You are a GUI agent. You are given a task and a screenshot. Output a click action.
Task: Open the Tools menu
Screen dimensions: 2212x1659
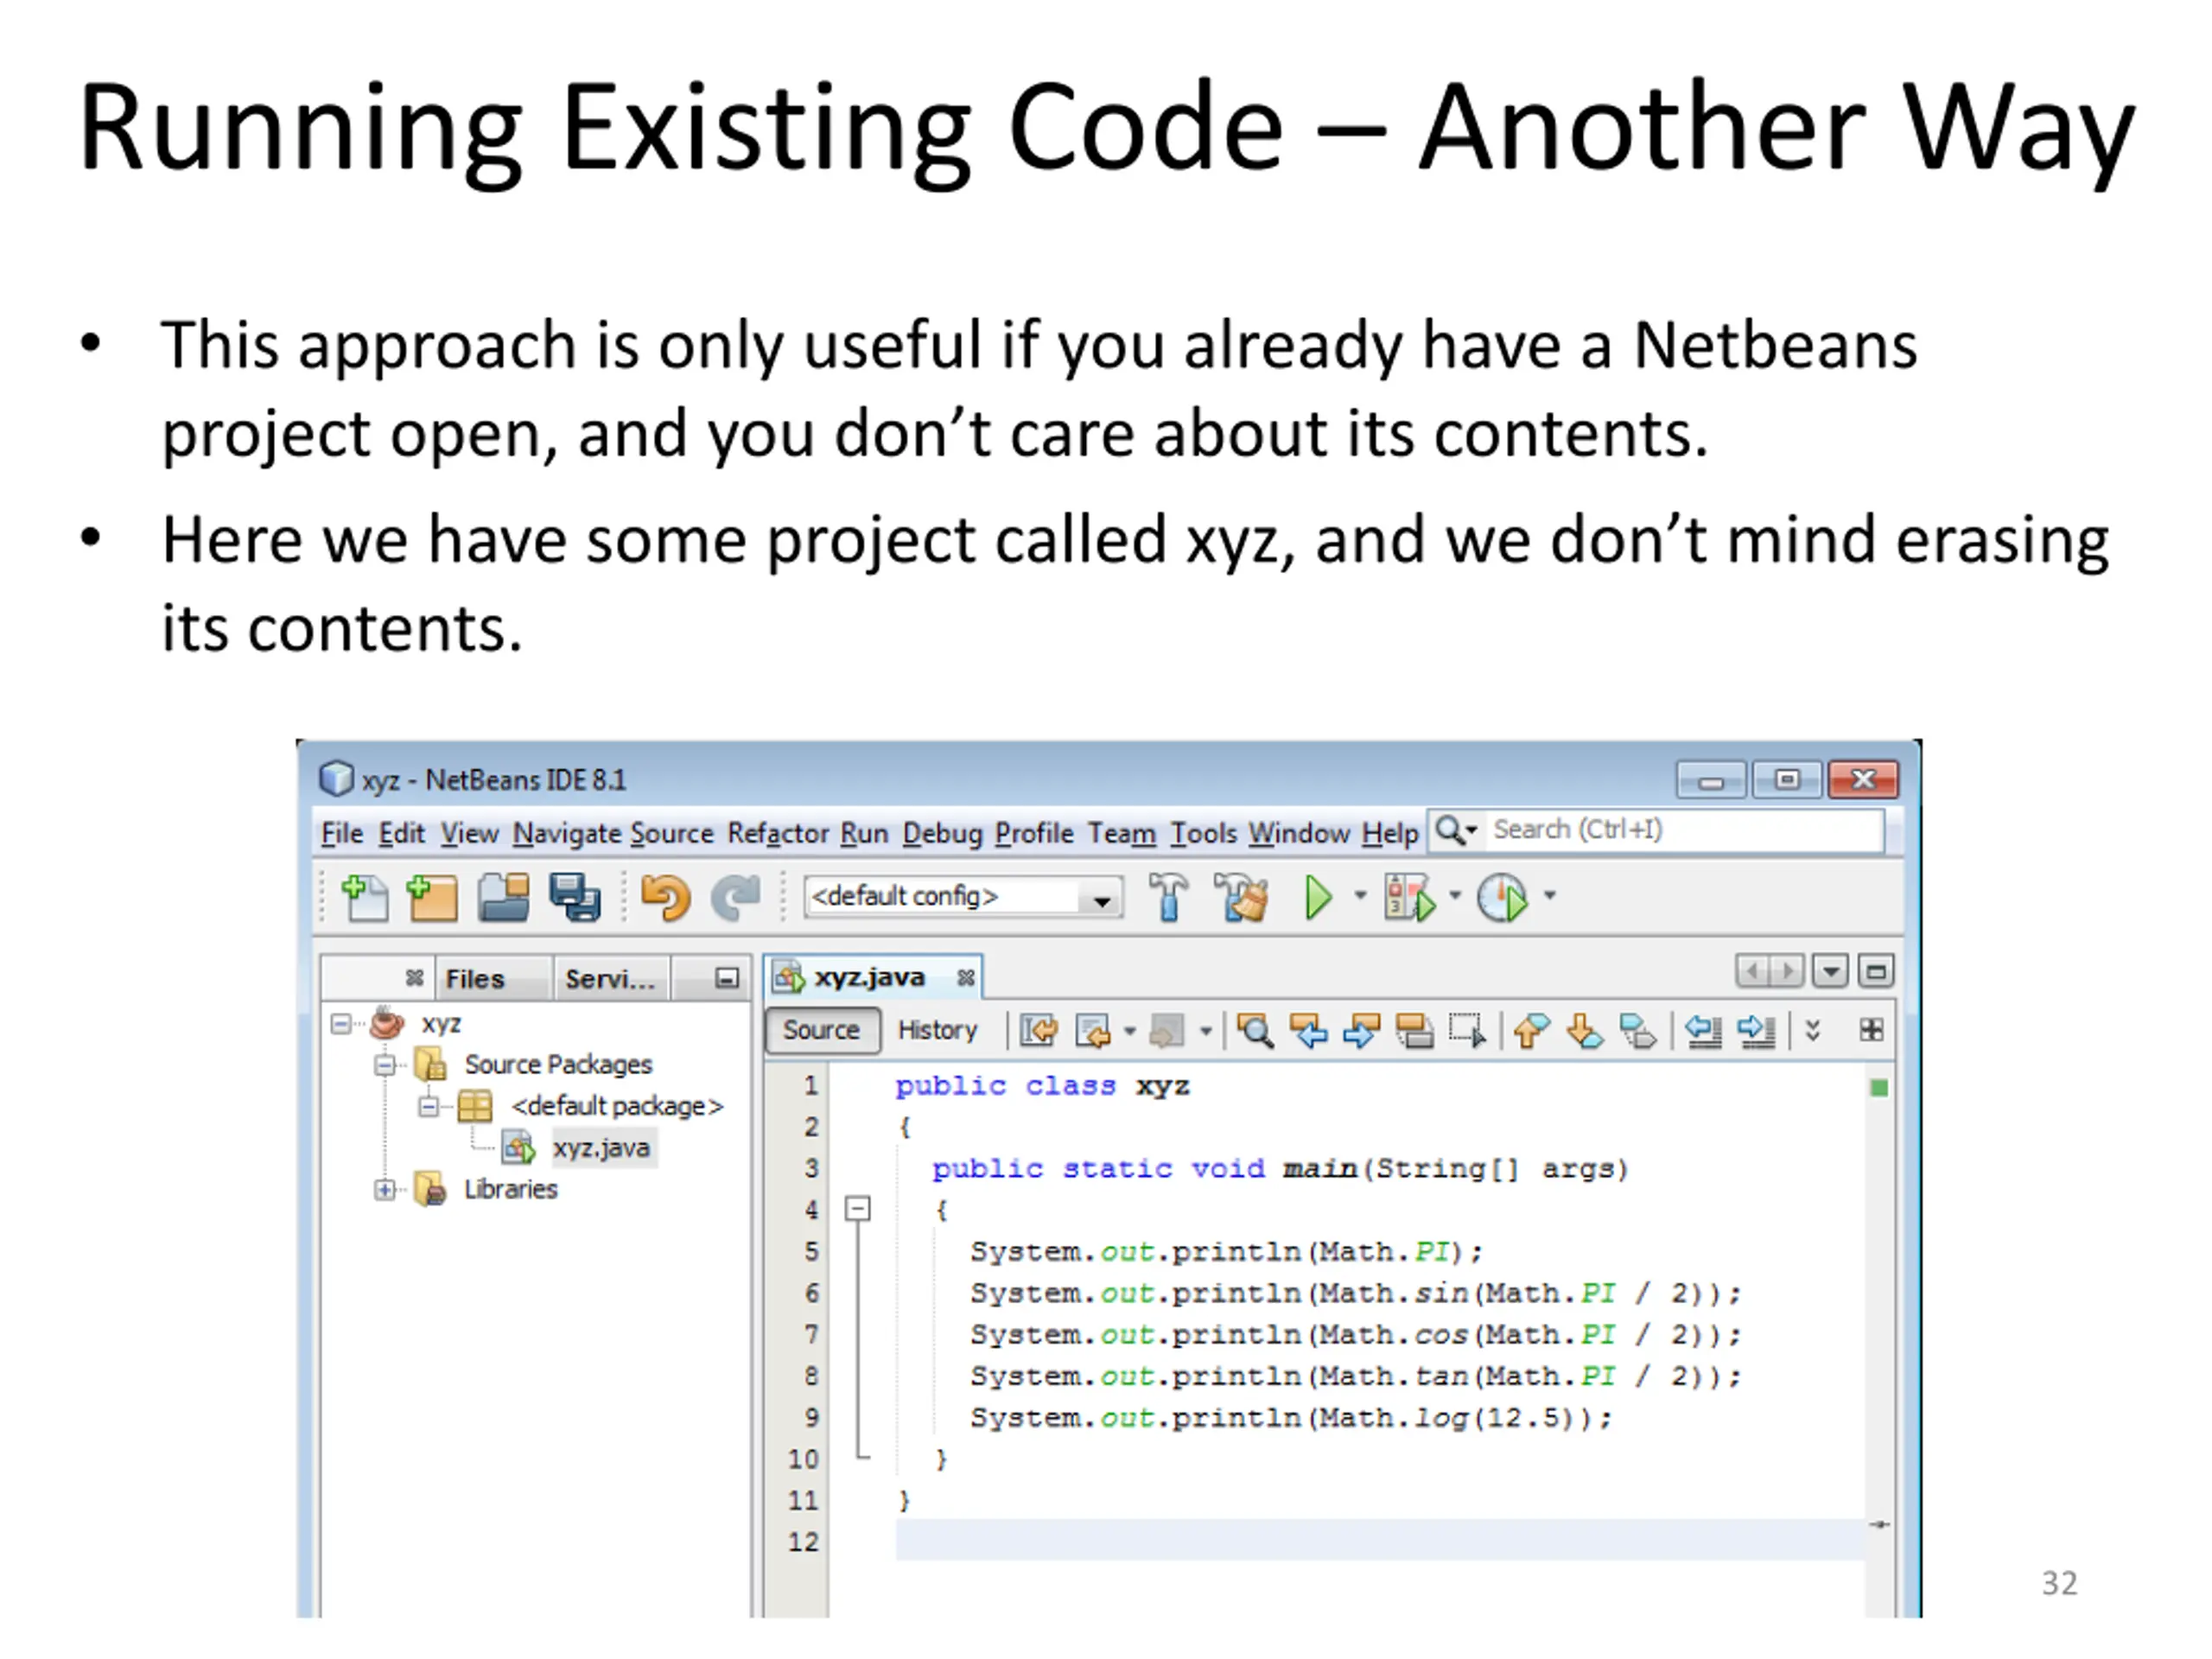point(1204,833)
